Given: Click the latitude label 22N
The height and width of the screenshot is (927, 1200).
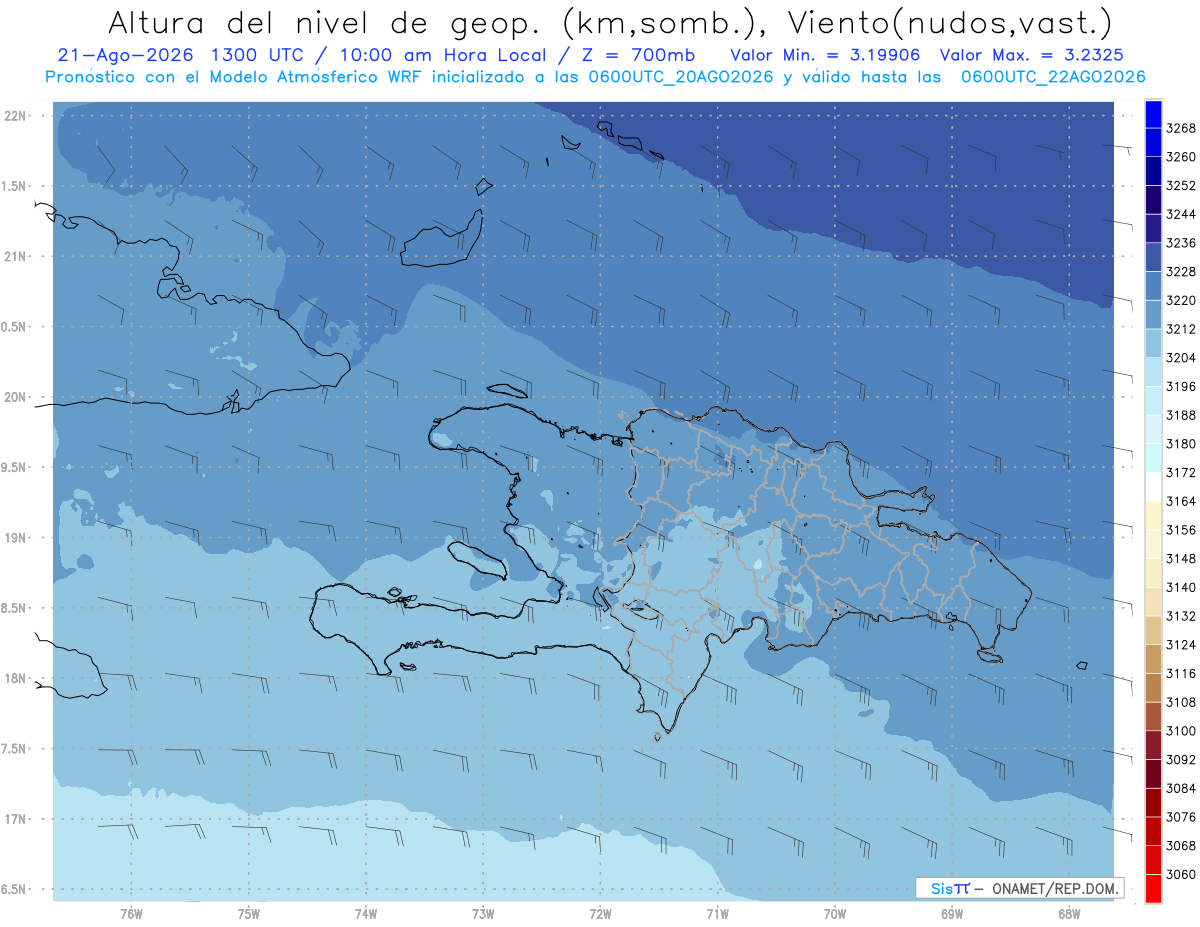Looking at the screenshot, I should point(16,115).
